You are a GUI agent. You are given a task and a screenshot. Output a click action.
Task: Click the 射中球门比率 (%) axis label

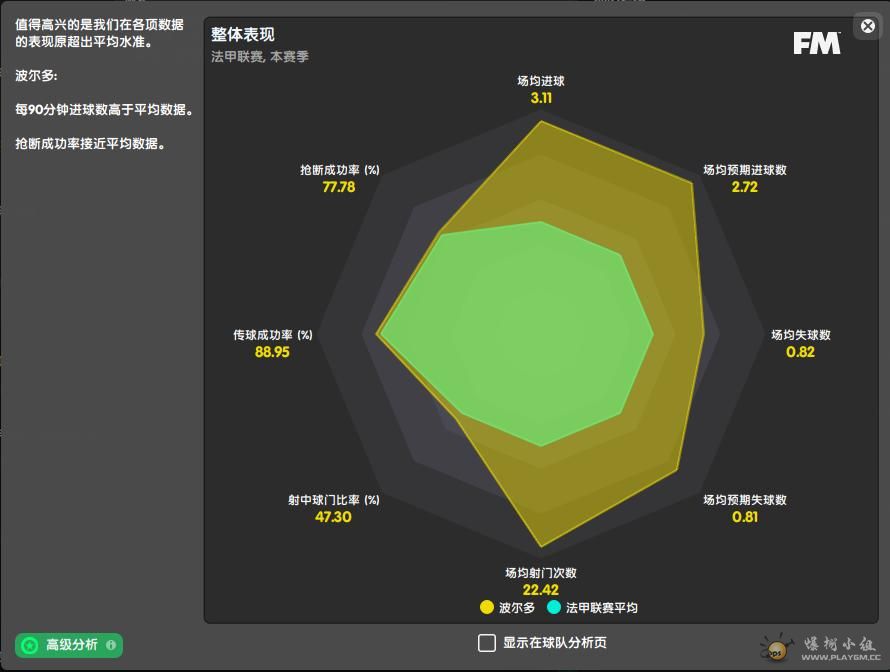tap(333, 500)
